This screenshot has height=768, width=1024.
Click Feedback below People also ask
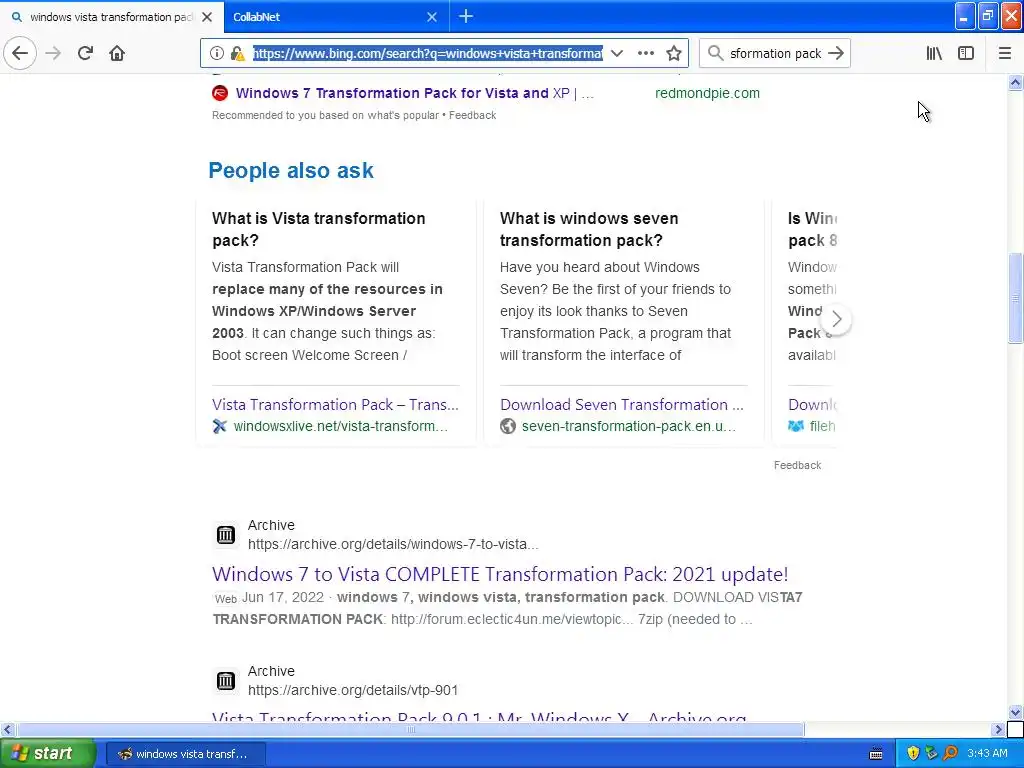click(x=797, y=465)
